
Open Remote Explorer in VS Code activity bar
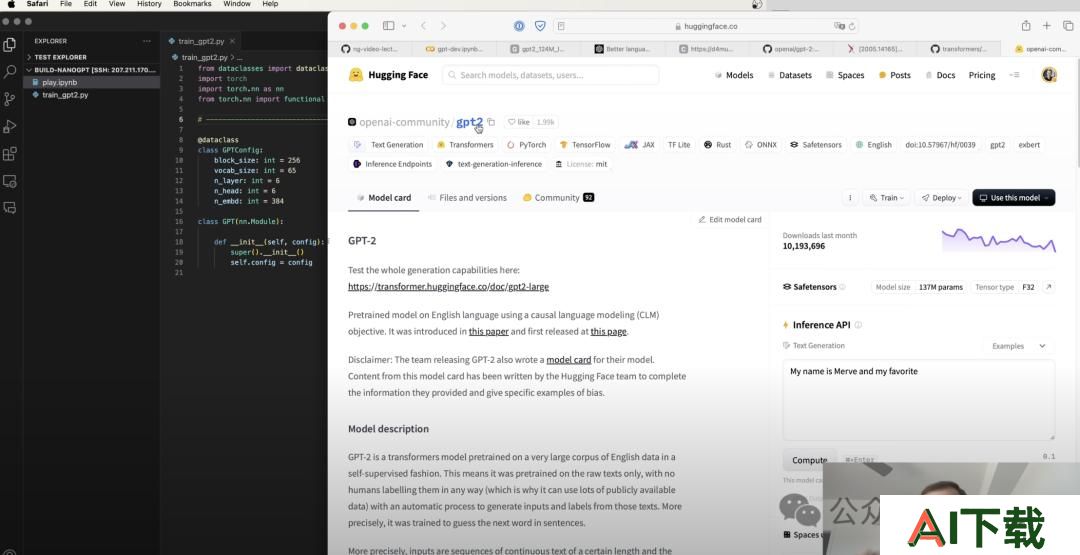(x=10, y=181)
